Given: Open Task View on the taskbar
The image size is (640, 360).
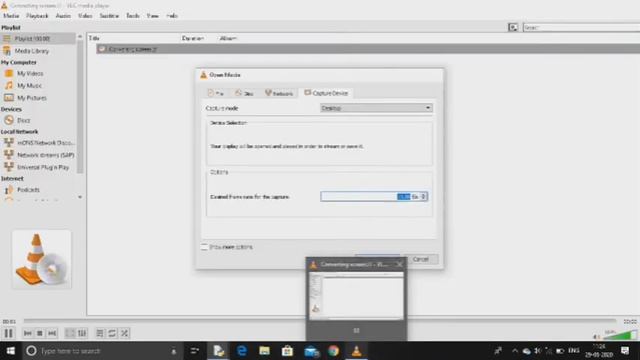Looking at the screenshot, I should click(x=195, y=351).
